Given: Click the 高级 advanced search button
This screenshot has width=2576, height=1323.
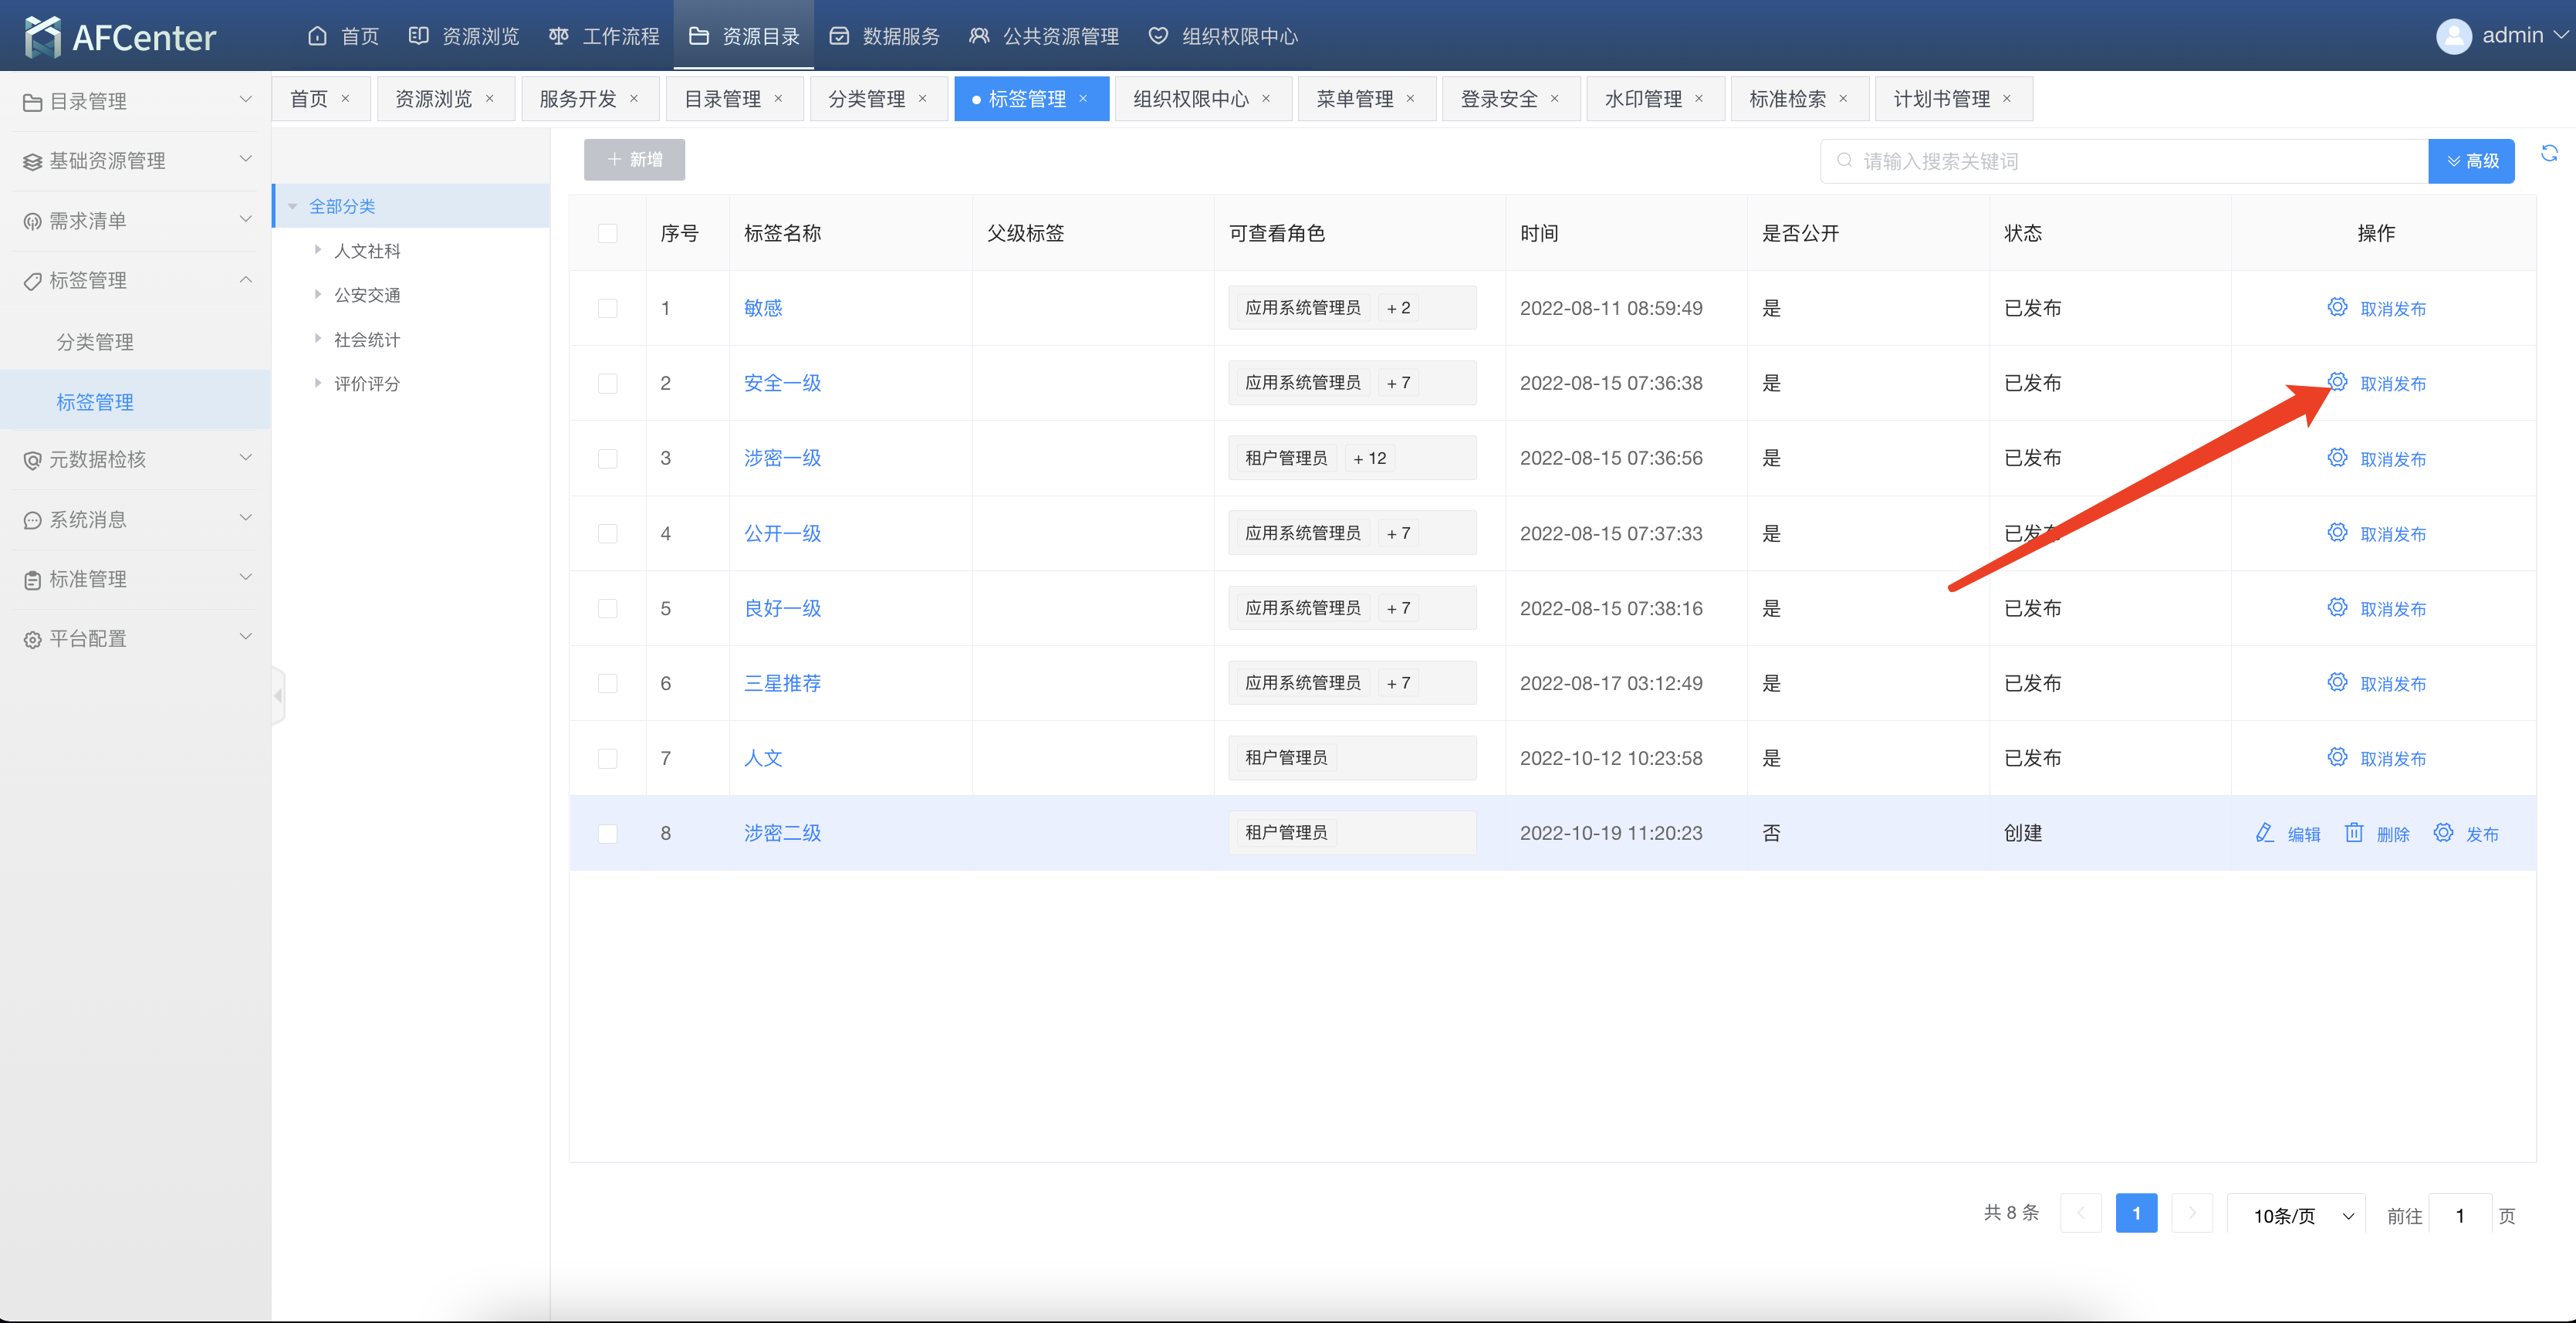Looking at the screenshot, I should [2471, 161].
